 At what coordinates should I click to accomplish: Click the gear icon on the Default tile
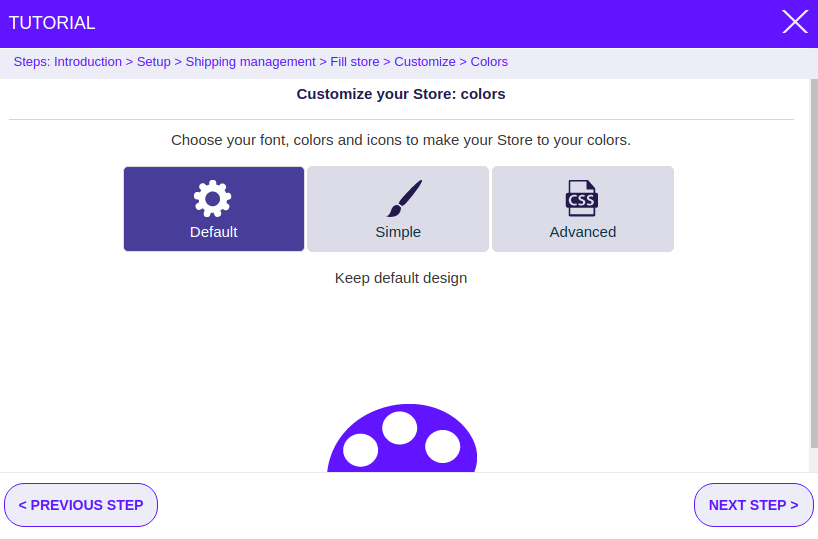pyautogui.click(x=212, y=199)
